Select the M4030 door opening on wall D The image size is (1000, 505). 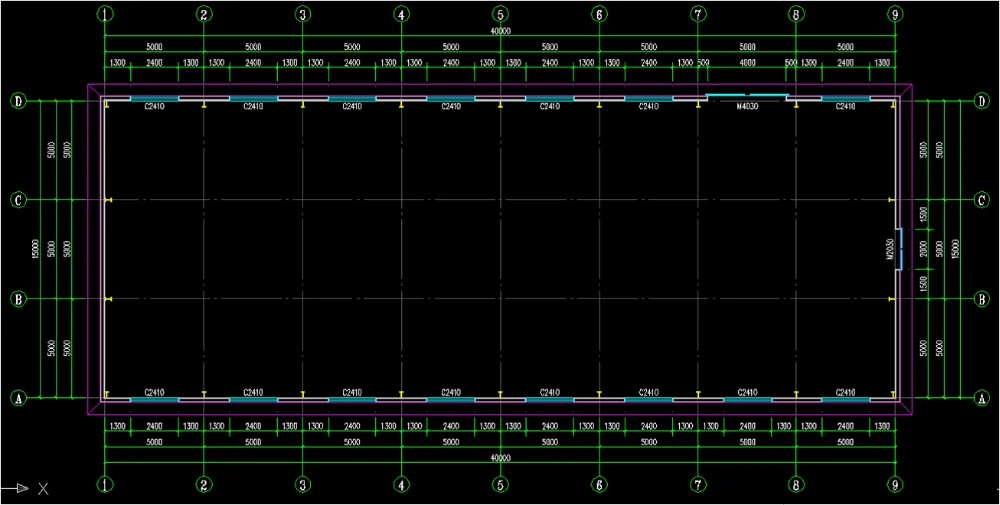(747, 96)
